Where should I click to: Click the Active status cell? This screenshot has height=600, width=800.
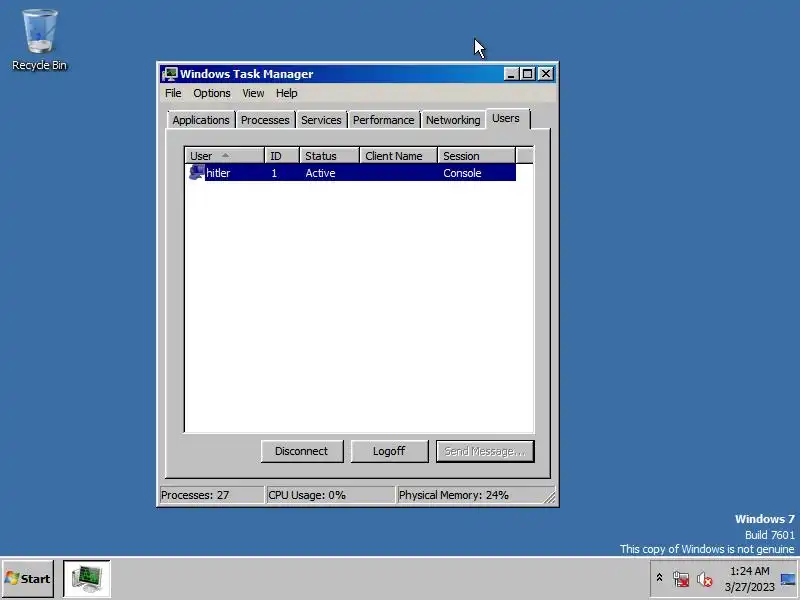point(320,173)
